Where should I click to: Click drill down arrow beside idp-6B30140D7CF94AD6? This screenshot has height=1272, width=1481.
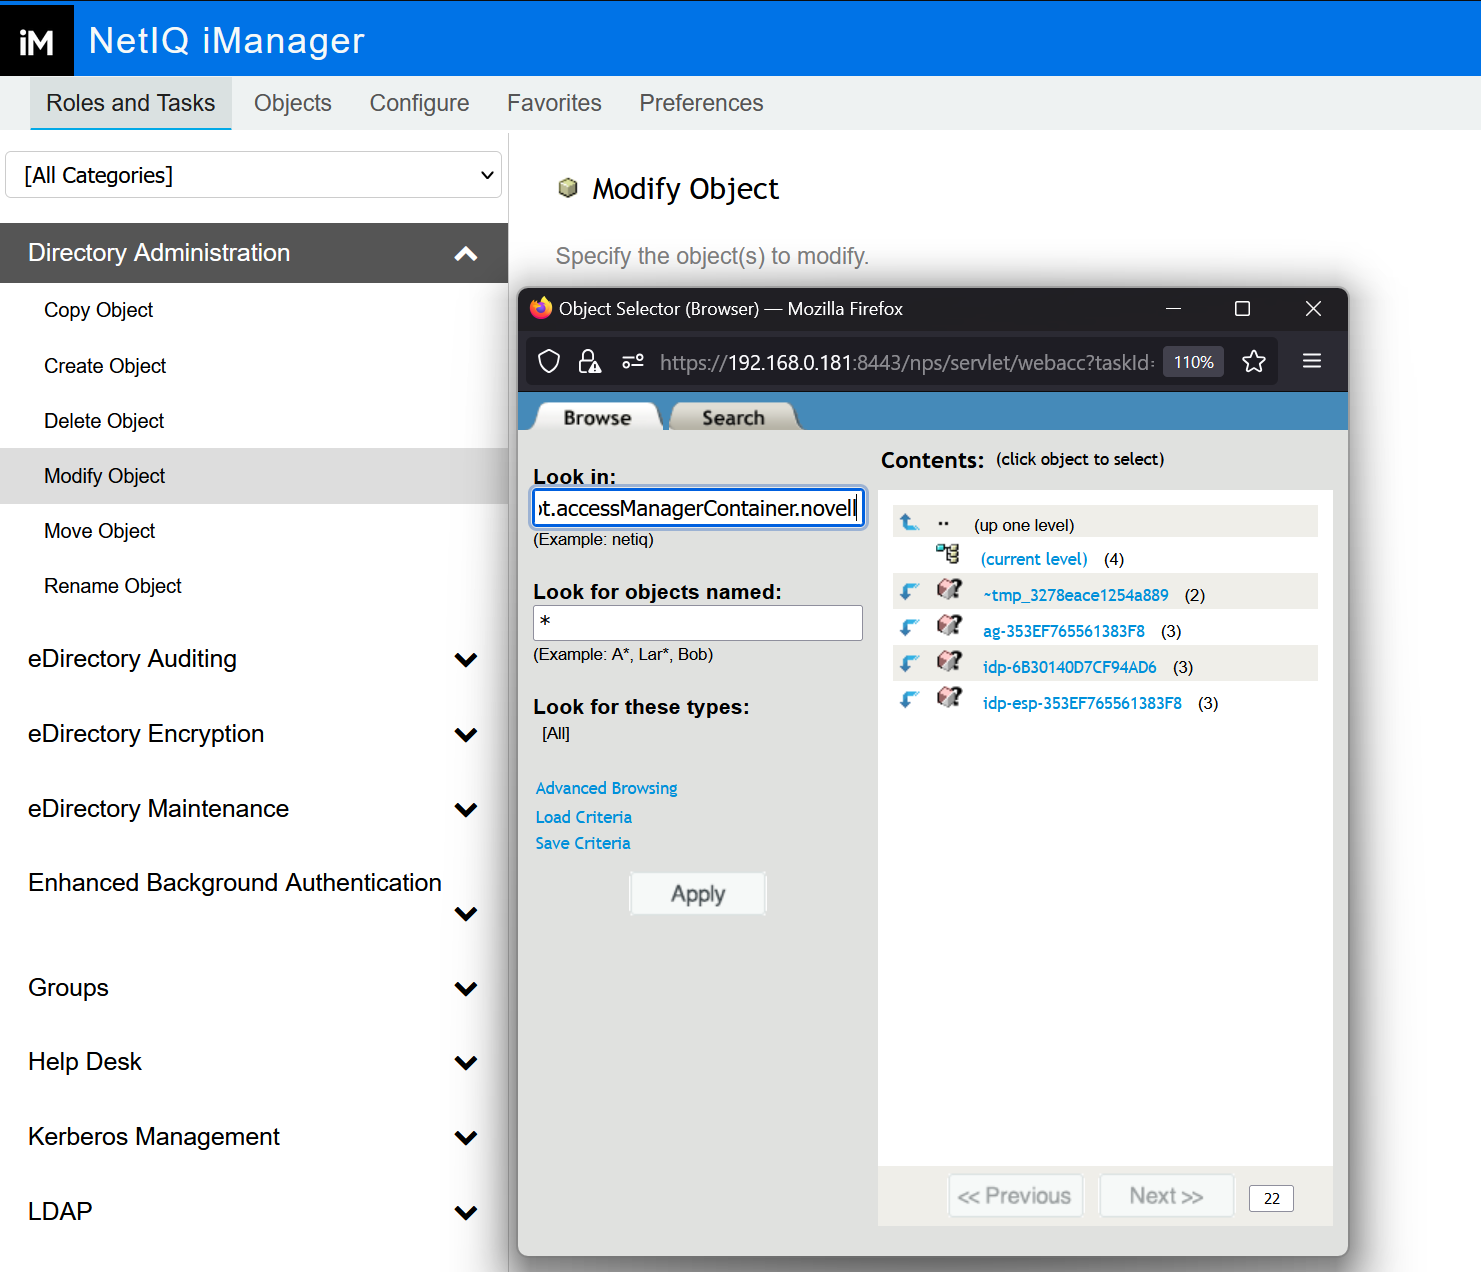point(909,665)
